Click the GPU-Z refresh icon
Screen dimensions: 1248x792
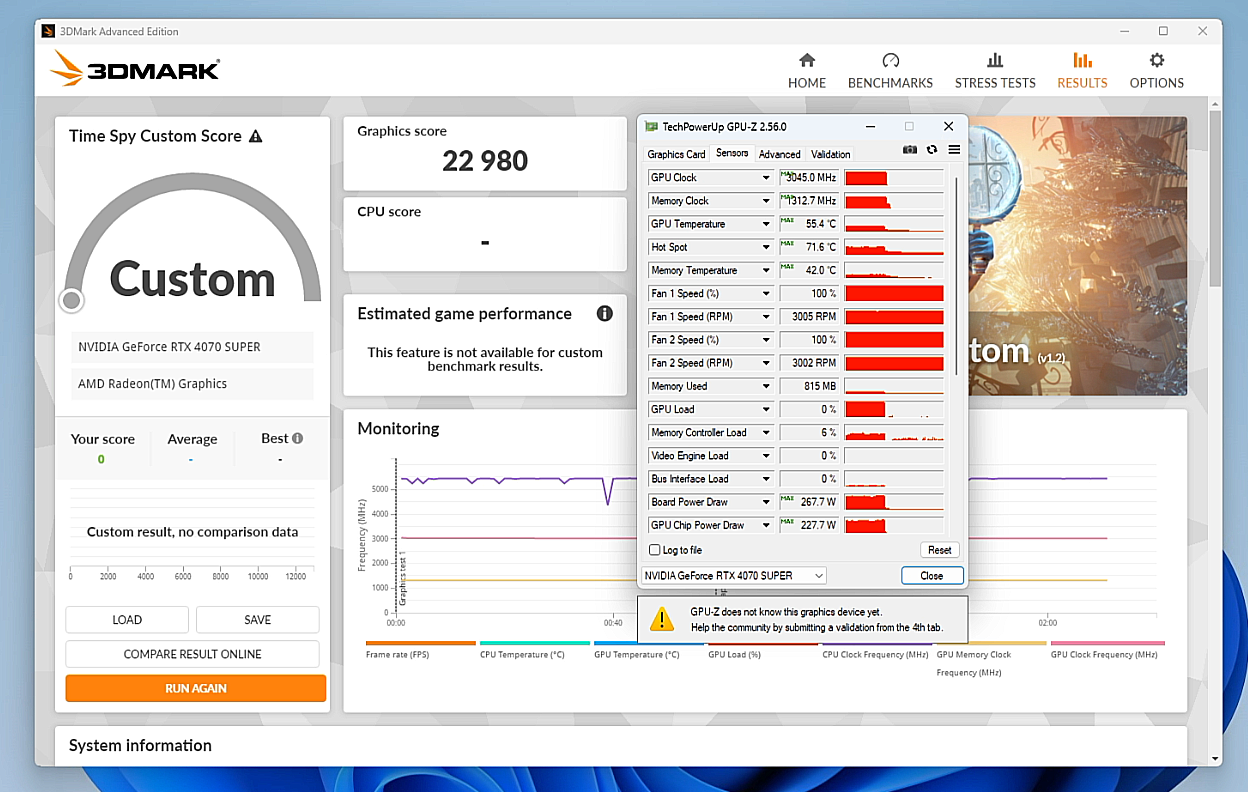click(x=932, y=150)
